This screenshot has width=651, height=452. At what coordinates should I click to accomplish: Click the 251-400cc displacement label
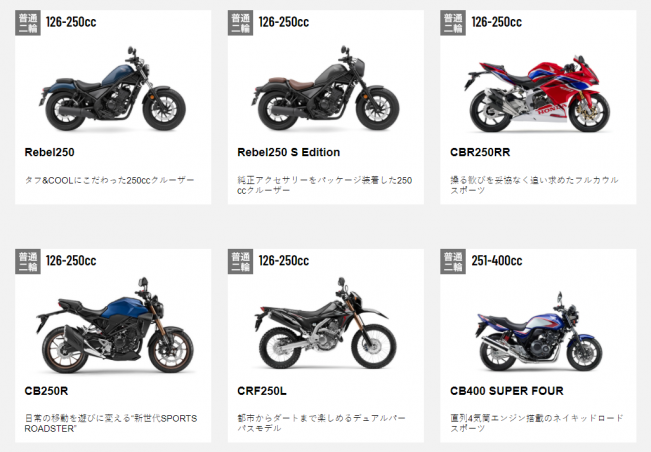coord(497,261)
